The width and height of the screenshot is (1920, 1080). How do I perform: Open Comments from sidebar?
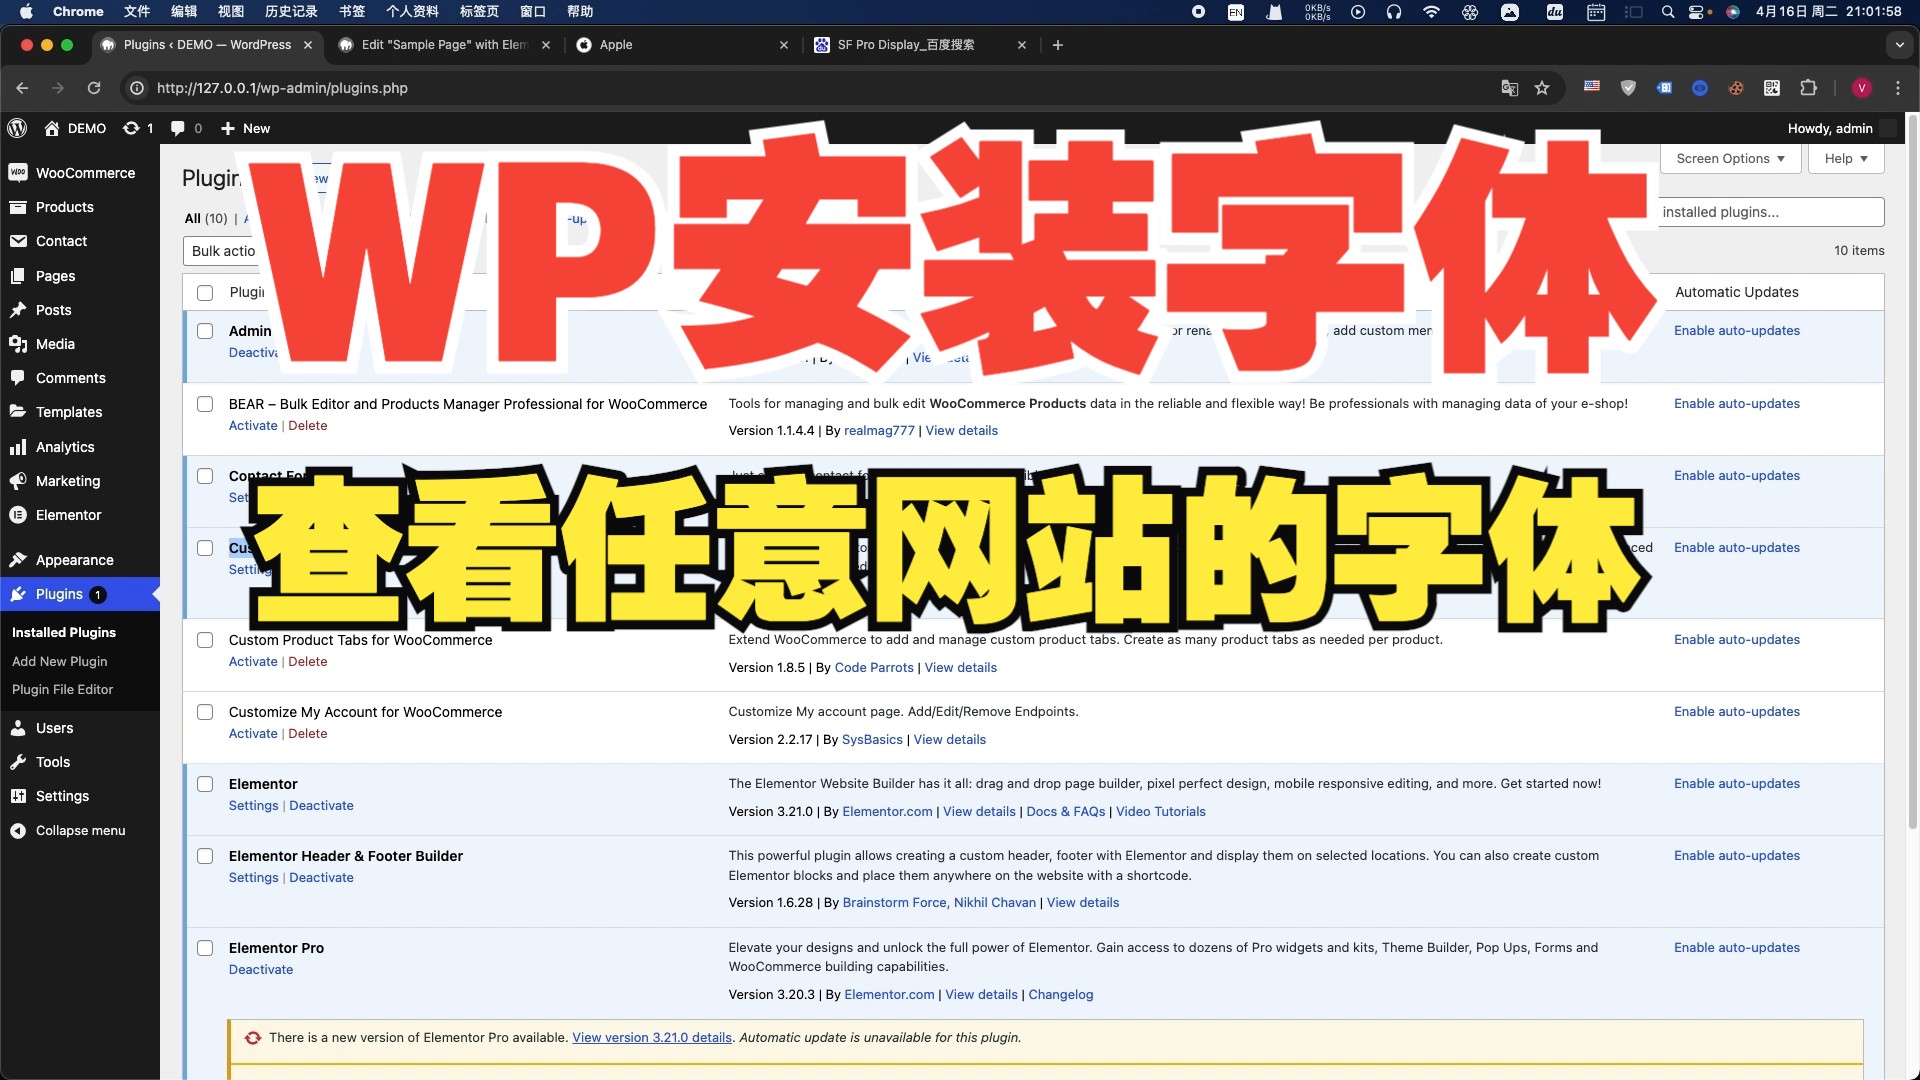coord(70,378)
